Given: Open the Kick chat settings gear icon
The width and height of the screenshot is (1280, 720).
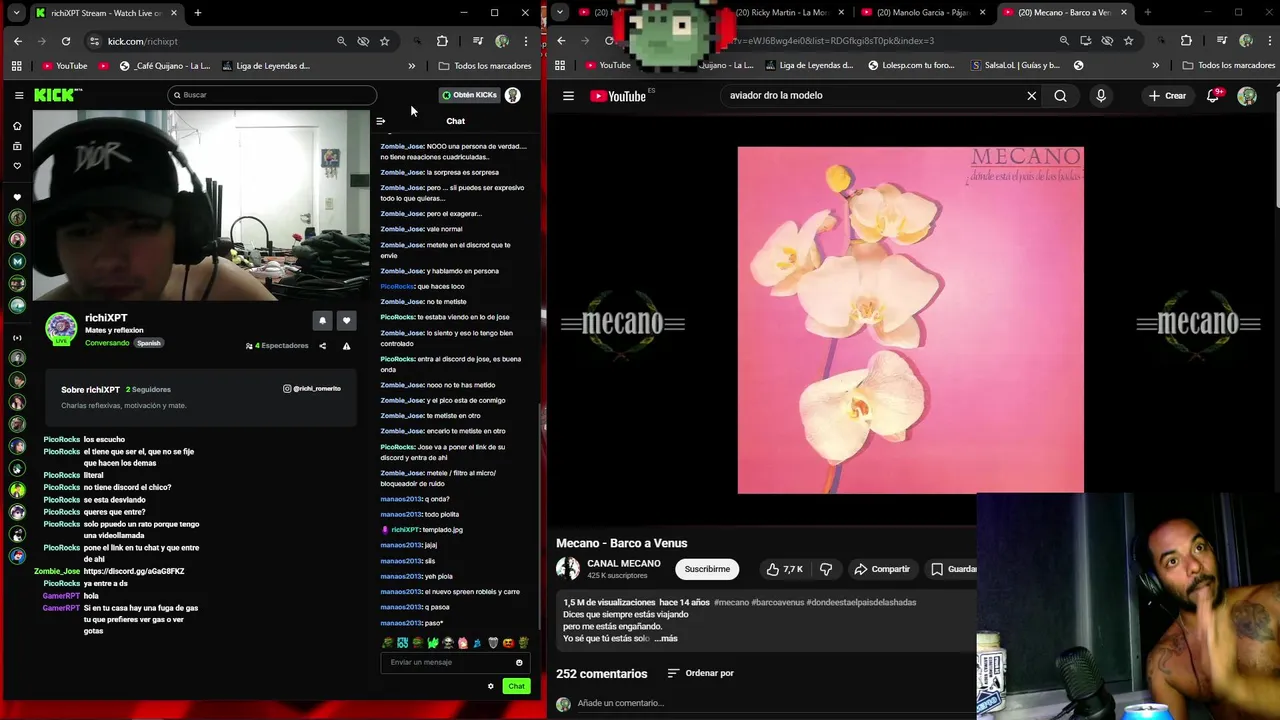Looking at the screenshot, I should click(x=490, y=686).
